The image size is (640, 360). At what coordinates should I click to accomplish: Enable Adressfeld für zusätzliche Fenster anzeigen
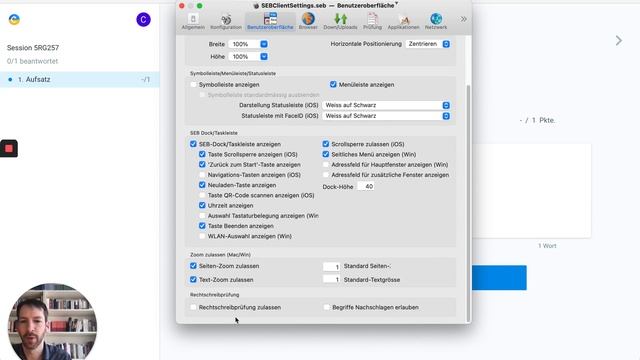(x=326, y=175)
